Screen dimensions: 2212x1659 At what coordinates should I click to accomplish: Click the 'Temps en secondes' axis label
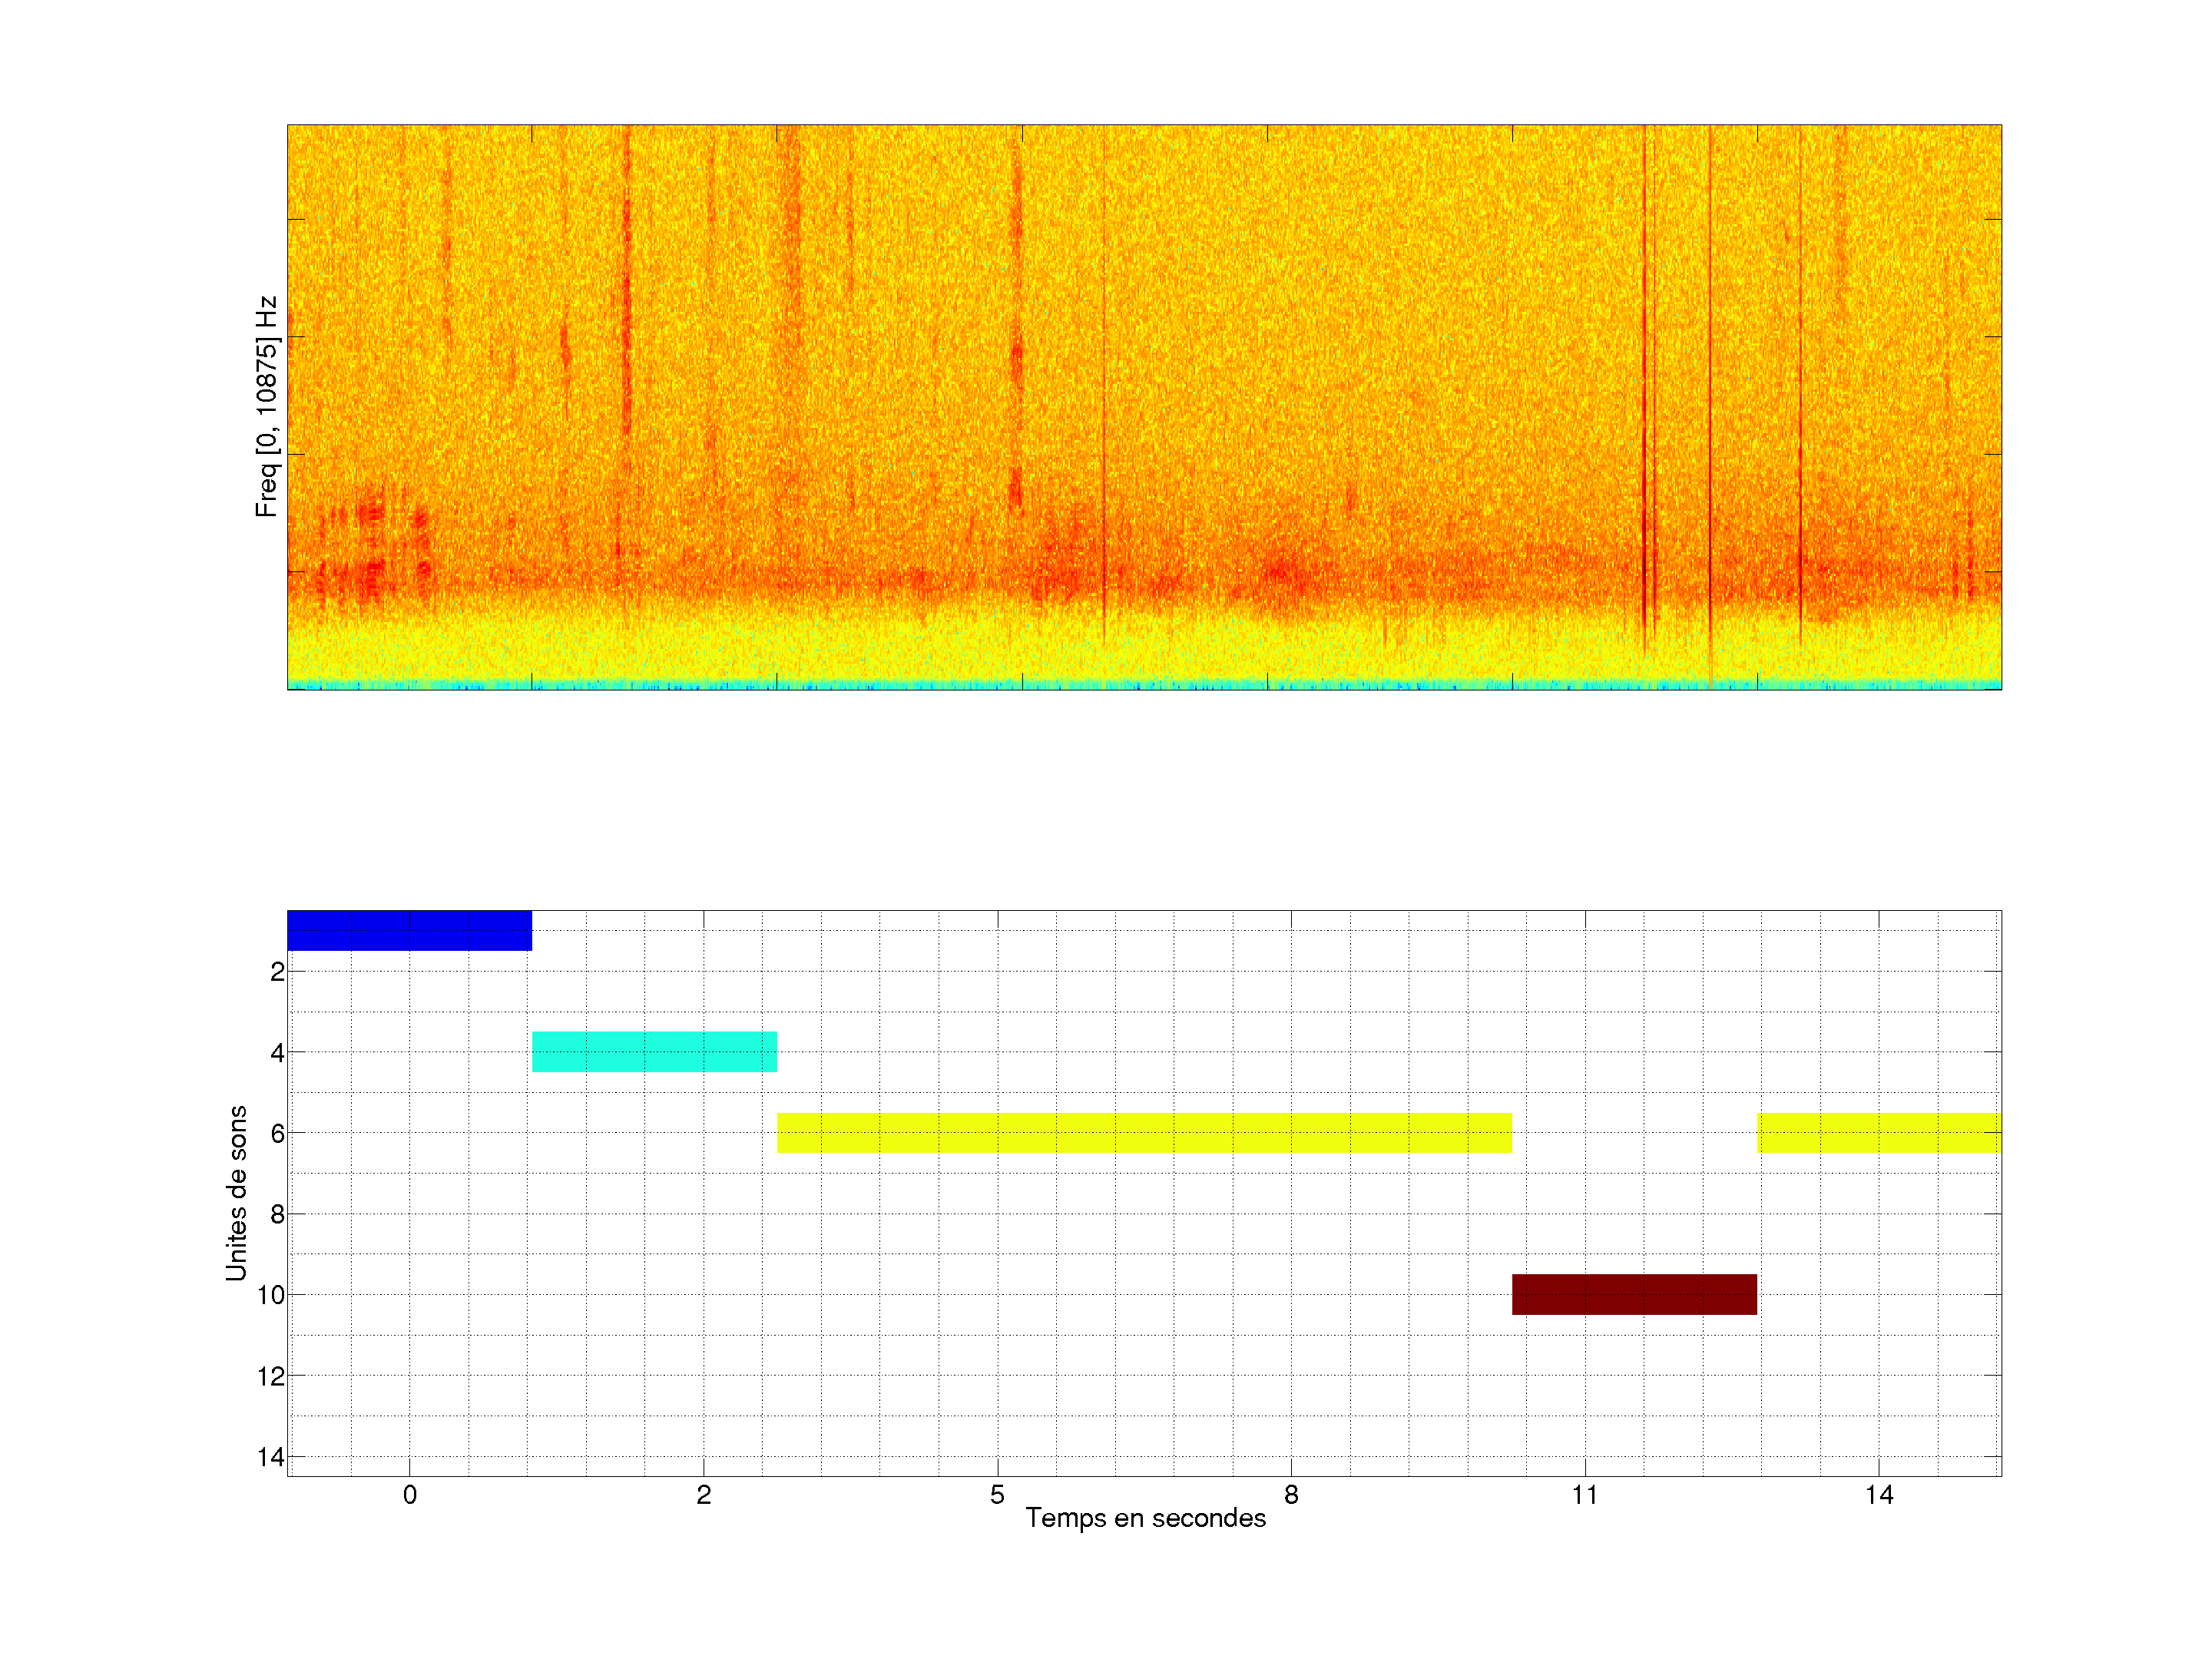[x=1145, y=1518]
